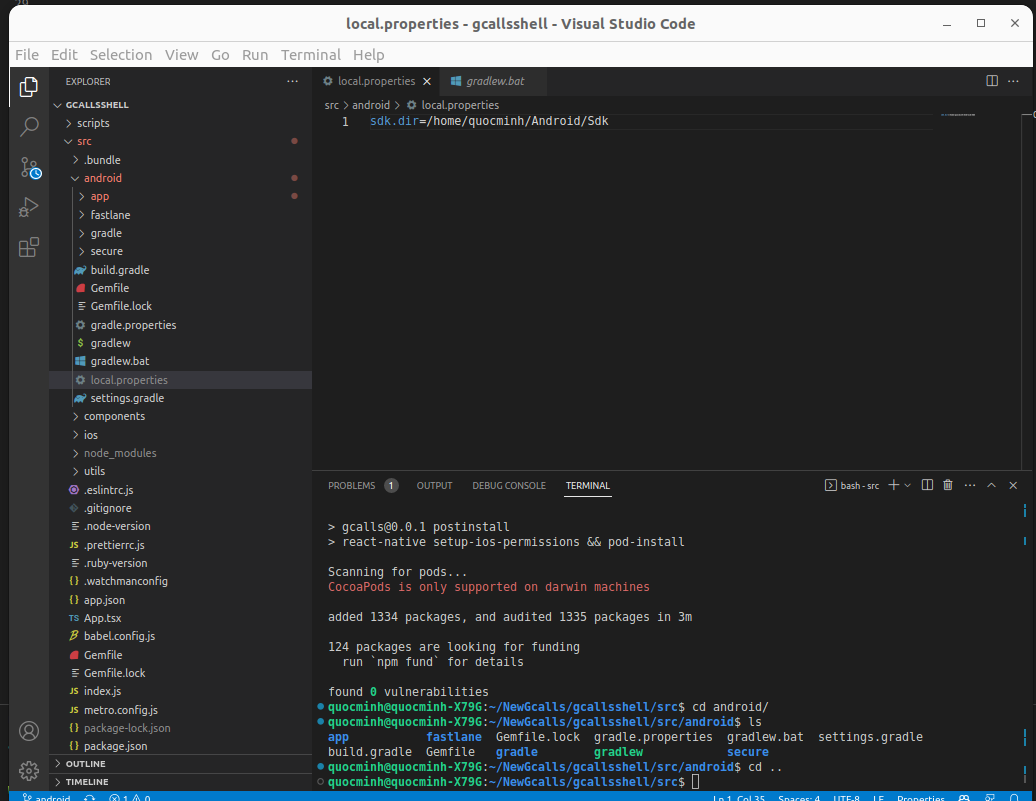Expand the OUTLINE section
Screen dimensions: 1036x801
pyautogui.click(x=85, y=764)
